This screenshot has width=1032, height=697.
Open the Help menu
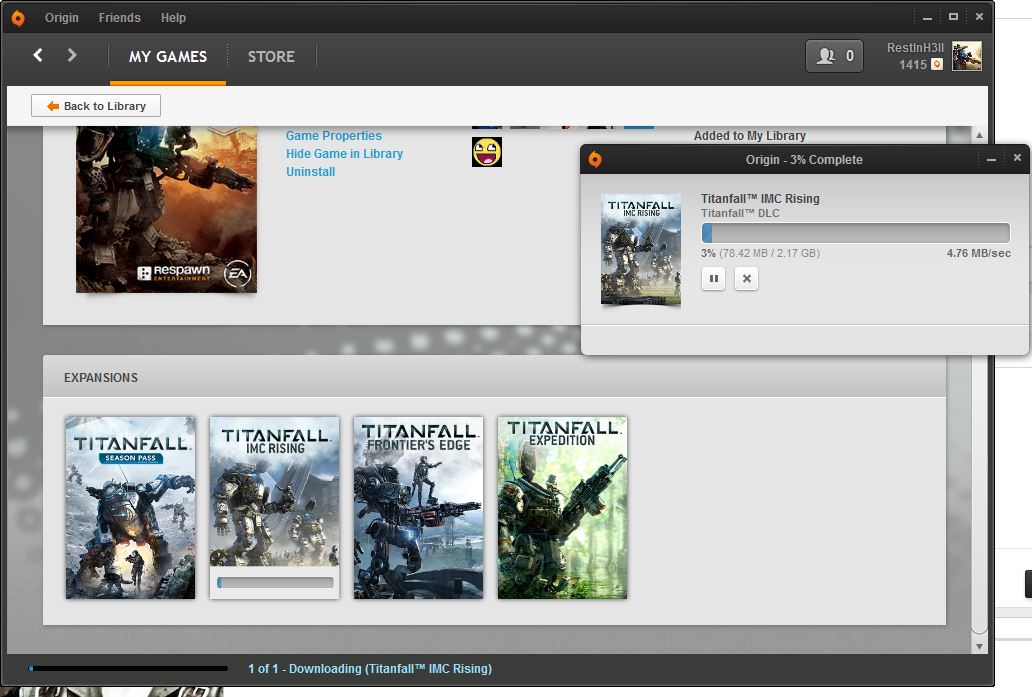(173, 18)
